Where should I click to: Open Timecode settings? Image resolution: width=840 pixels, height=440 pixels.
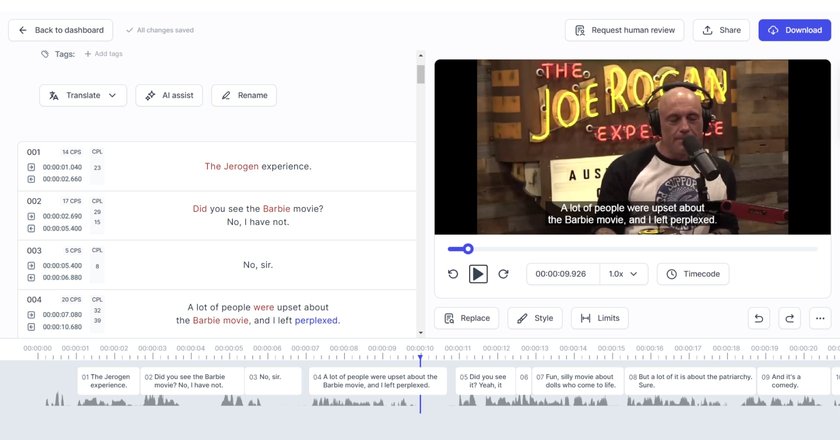pyautogui.click(x=693, y=274)
